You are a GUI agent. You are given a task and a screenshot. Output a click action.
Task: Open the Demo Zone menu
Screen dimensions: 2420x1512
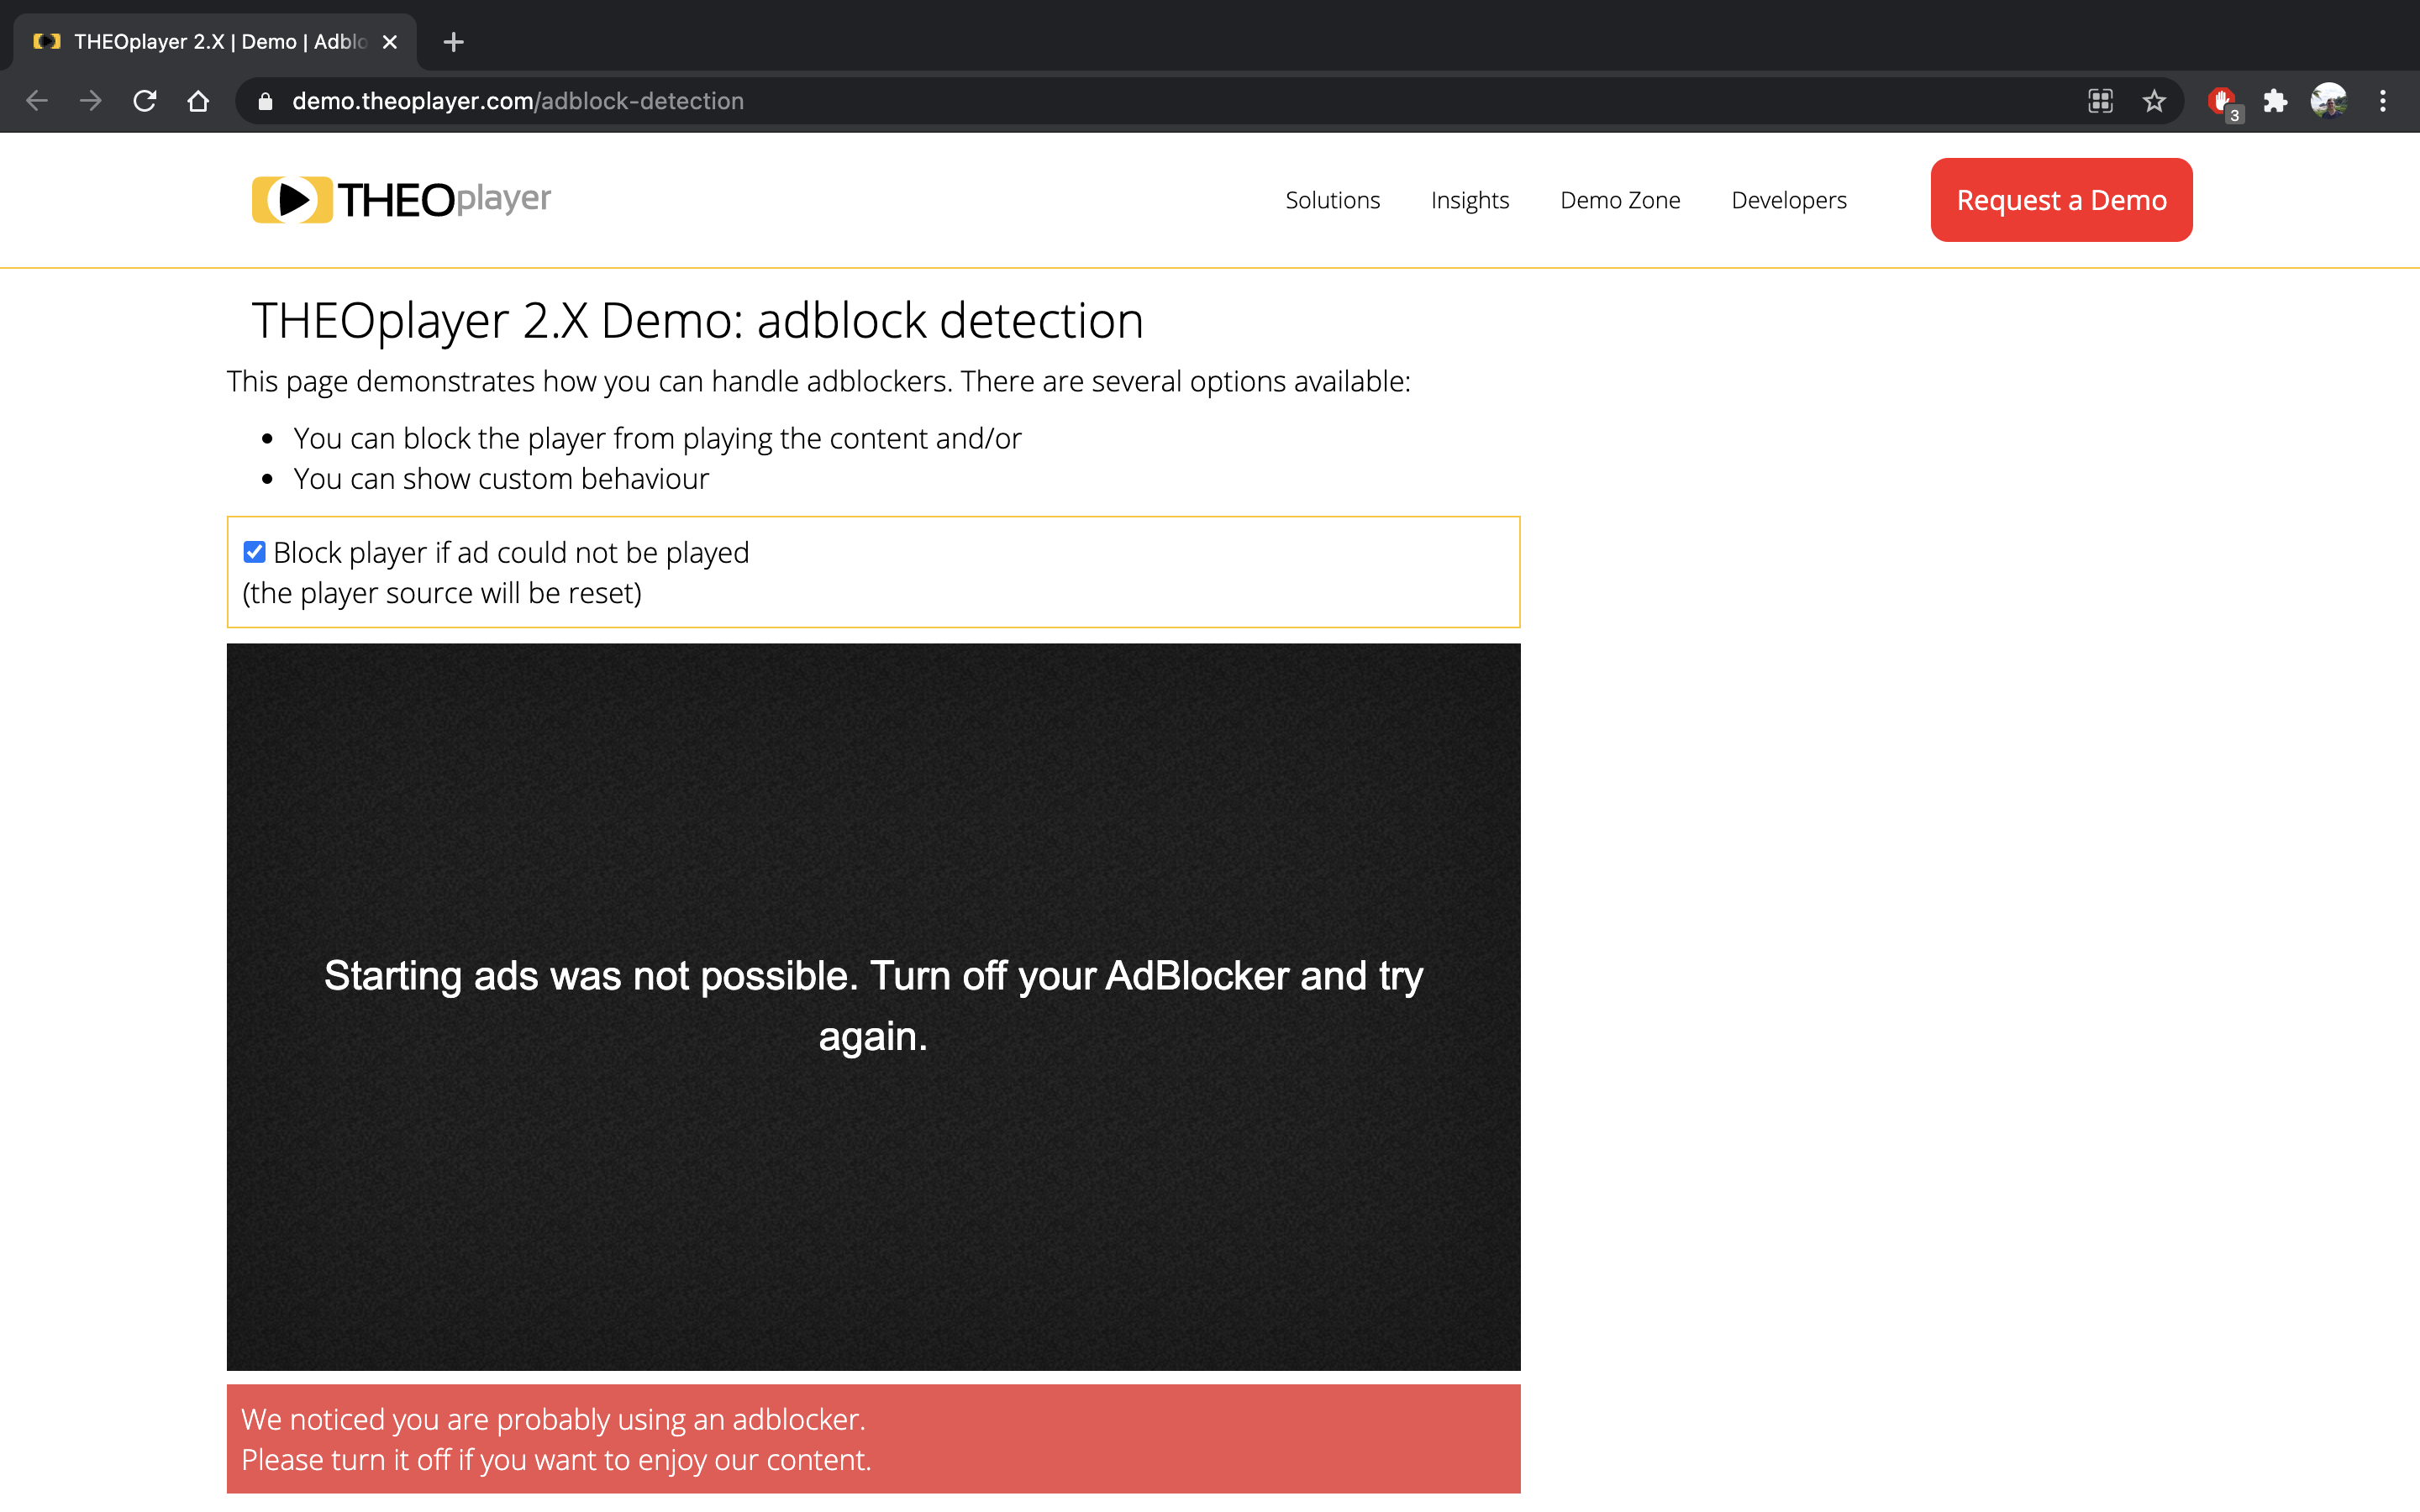coord(1619,199)
